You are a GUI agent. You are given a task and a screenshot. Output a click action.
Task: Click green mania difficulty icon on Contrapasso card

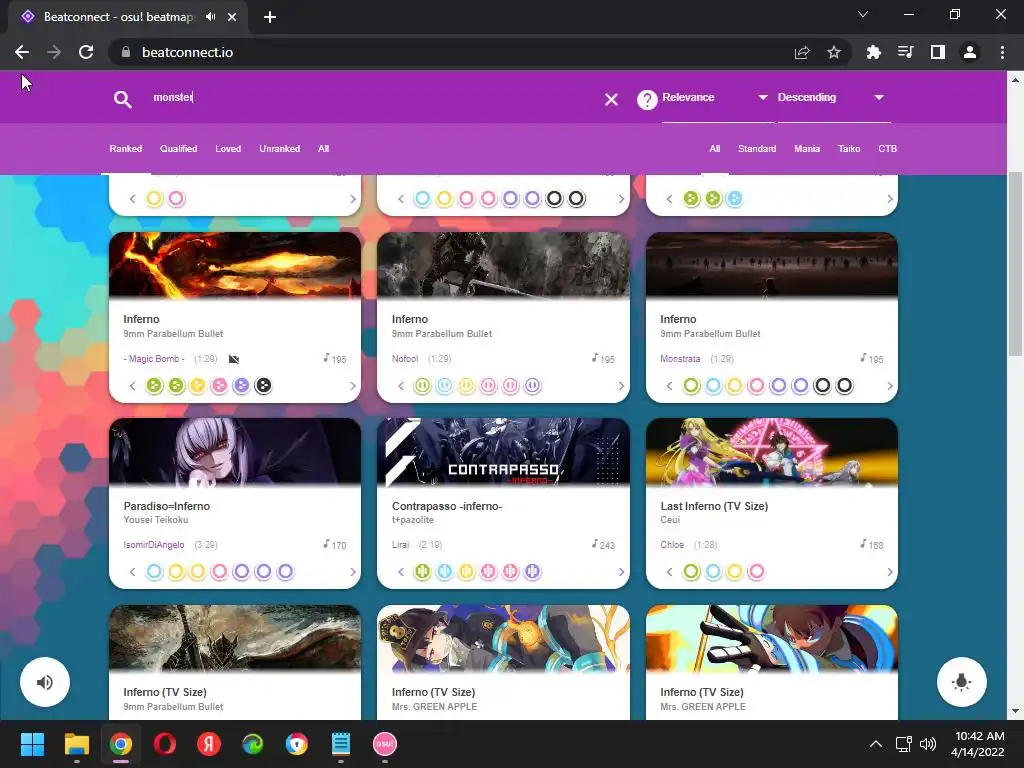pyautogui.click(x=423, y=572)
